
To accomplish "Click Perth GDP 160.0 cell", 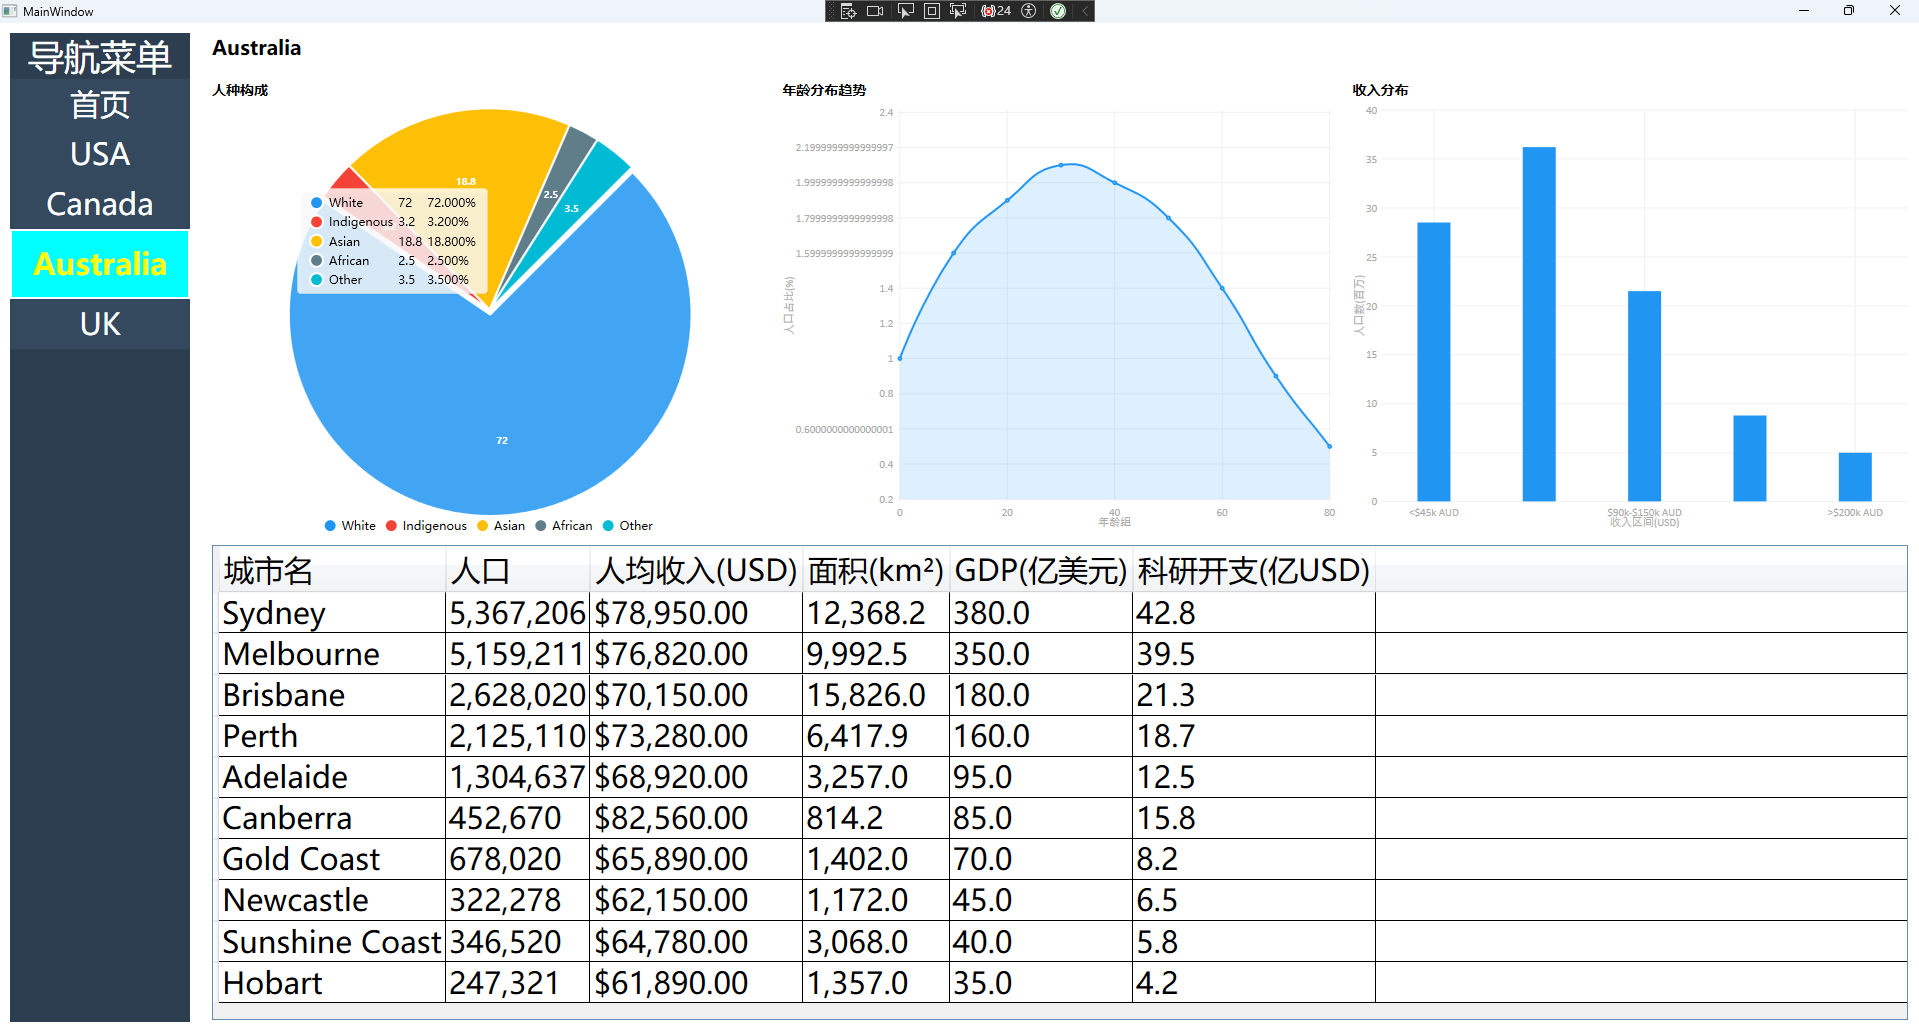I will coord(1041,736).
